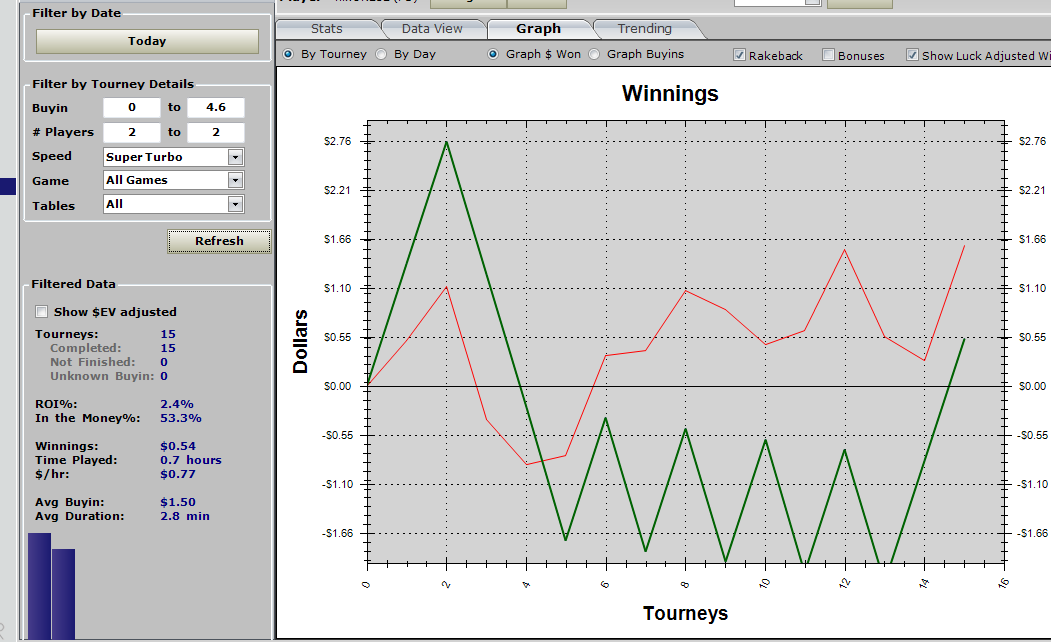This screenshot has height=642, width=1051.
Task: Switch to Graph Buyins radio option
Action: pos(594,54)
